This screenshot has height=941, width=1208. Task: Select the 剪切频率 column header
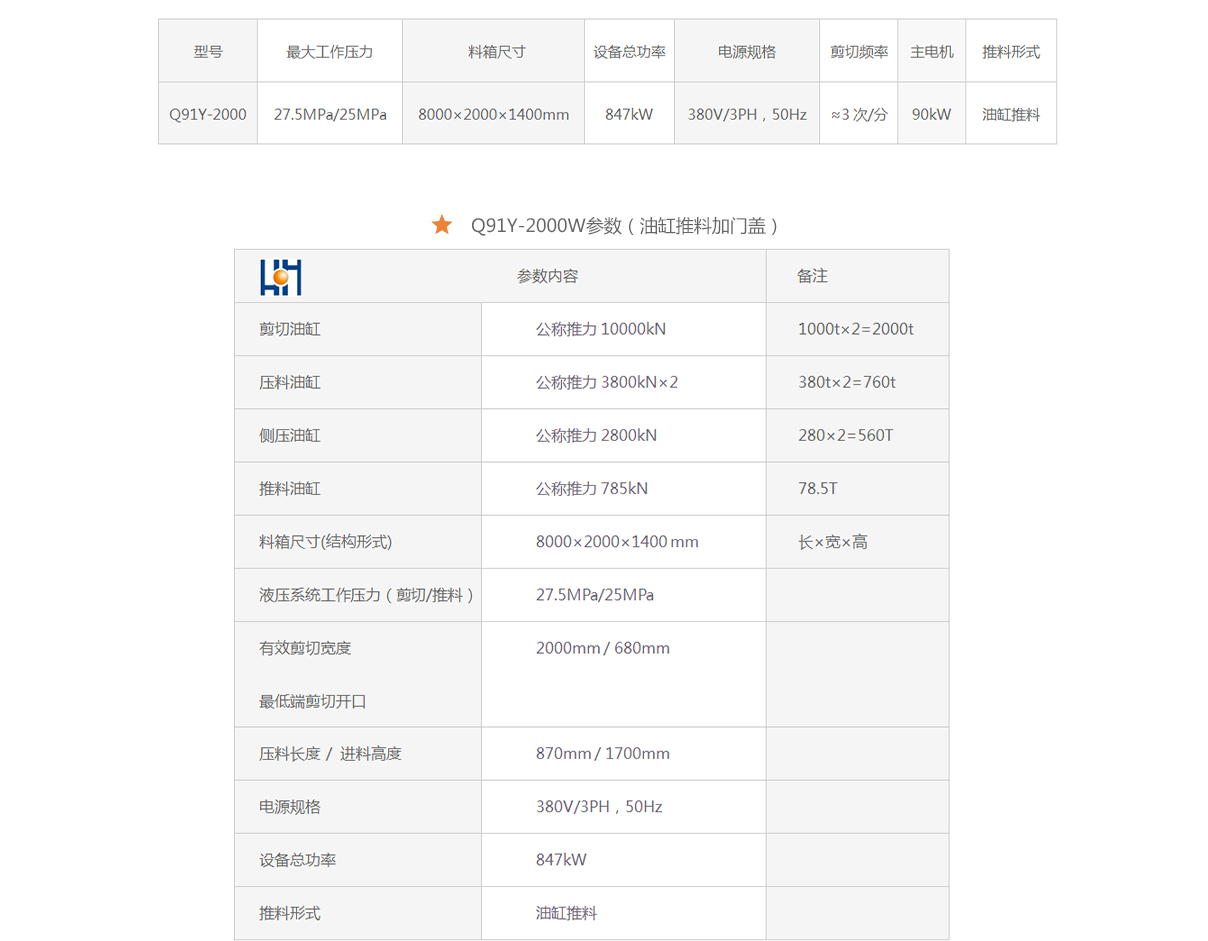pyautogui.click(x=858, y=52)
